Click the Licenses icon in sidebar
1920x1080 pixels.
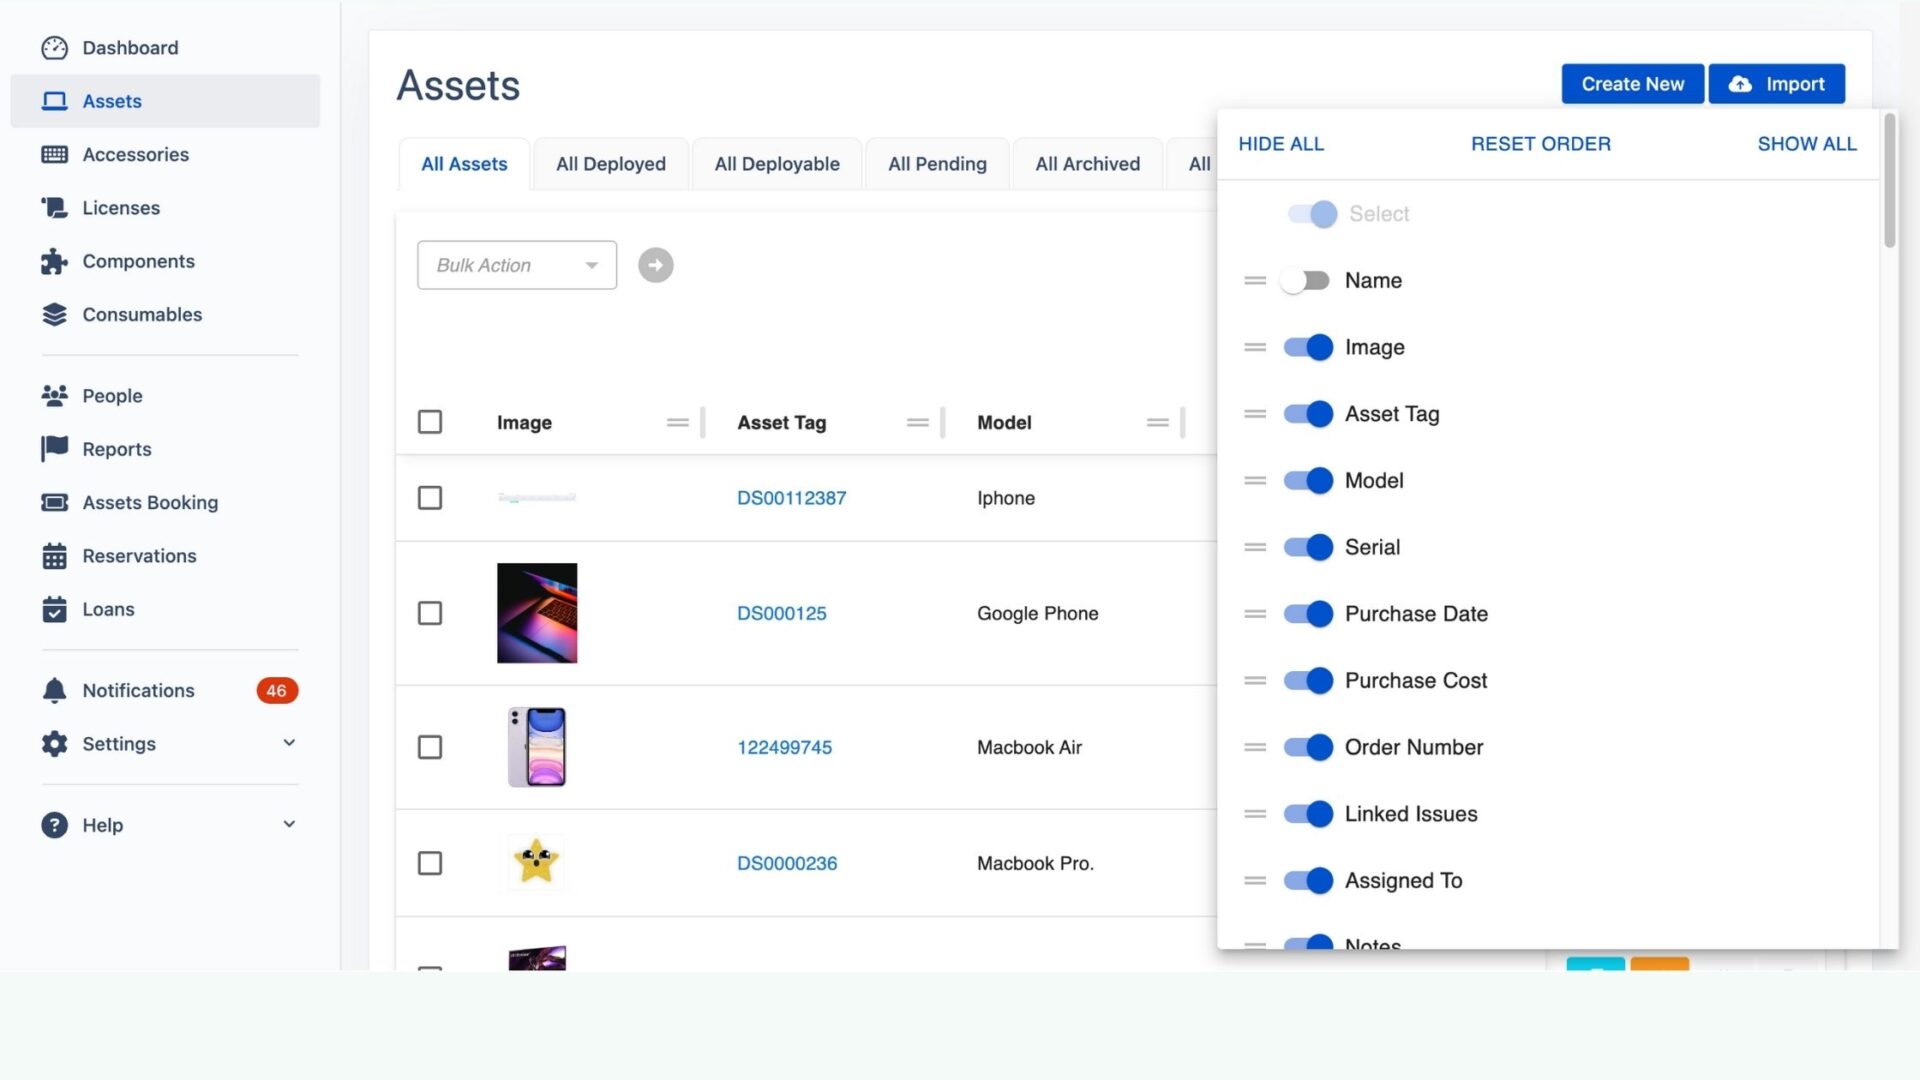(x=54, y=208)
